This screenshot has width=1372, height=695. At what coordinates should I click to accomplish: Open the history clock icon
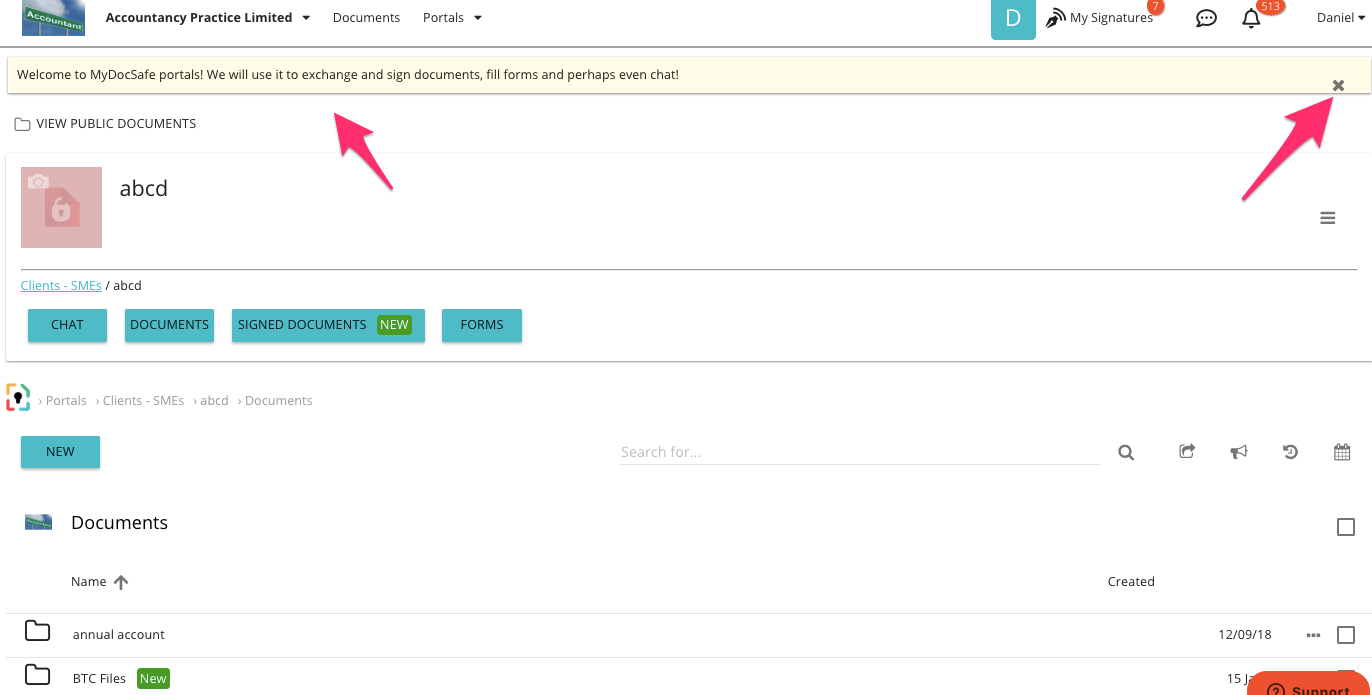(1290, 452)
